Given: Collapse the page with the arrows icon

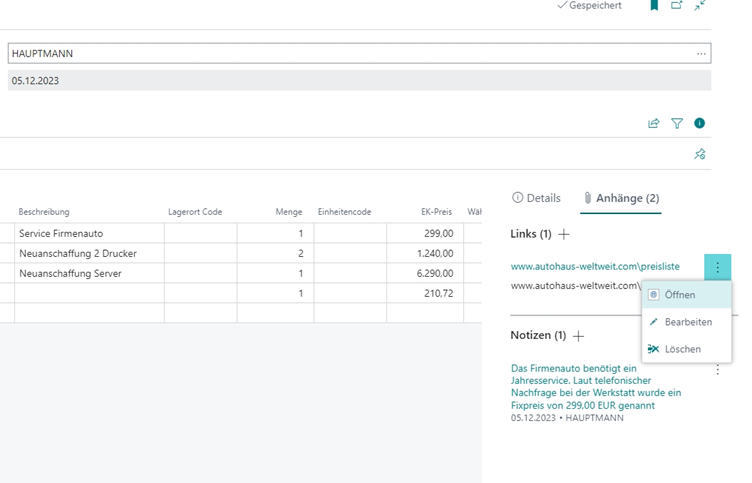Looking at the screenshot, I should click(x=700, y=6).
